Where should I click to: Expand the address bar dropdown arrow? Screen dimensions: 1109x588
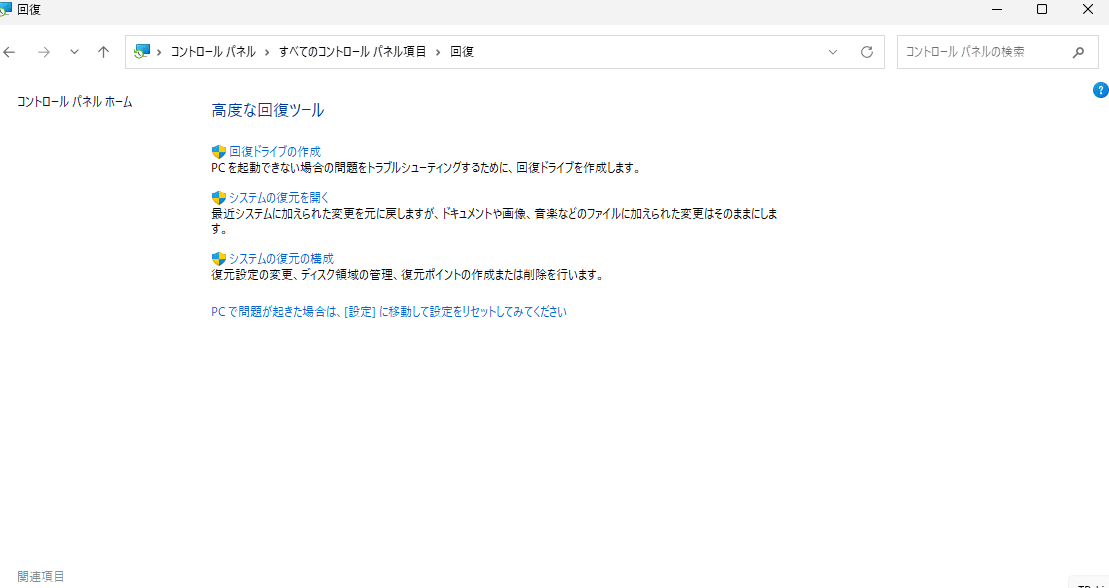833,52
